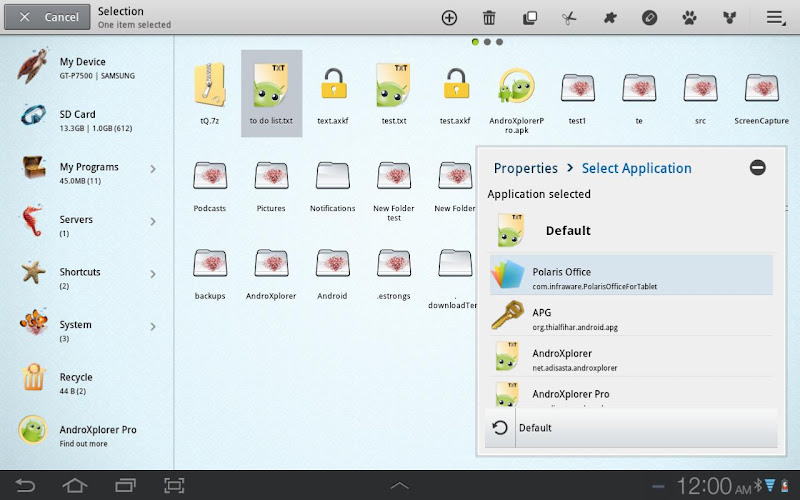Click the current Default application entry
Screen dimensions: 800x500
pyautogui.click(x=631, y=231)
